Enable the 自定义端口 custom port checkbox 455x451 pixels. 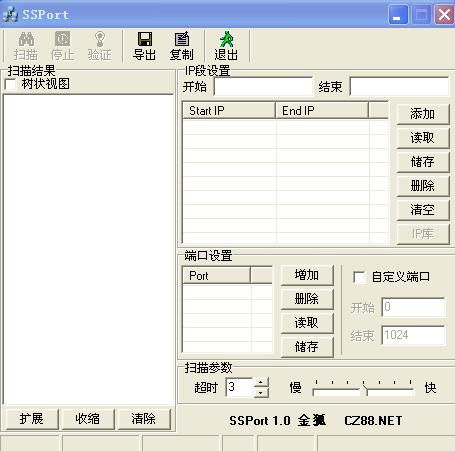[359, 277]
